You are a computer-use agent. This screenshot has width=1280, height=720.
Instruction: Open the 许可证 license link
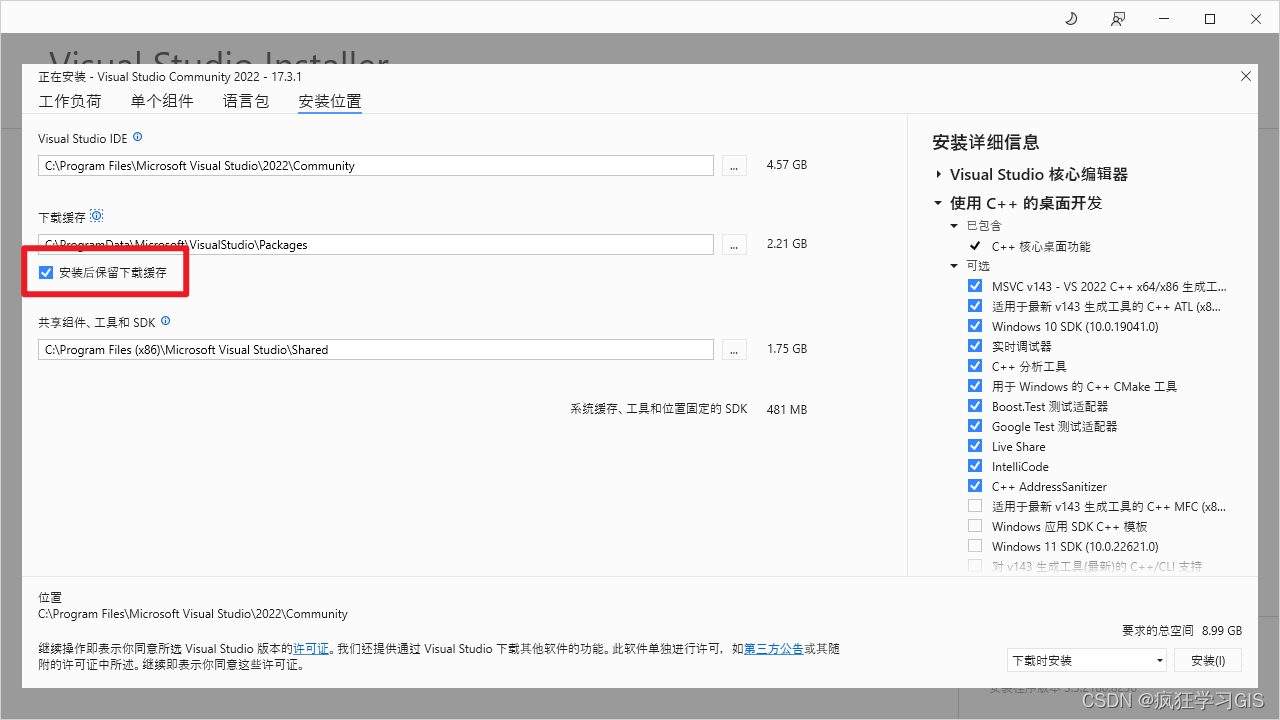point(311,649)
